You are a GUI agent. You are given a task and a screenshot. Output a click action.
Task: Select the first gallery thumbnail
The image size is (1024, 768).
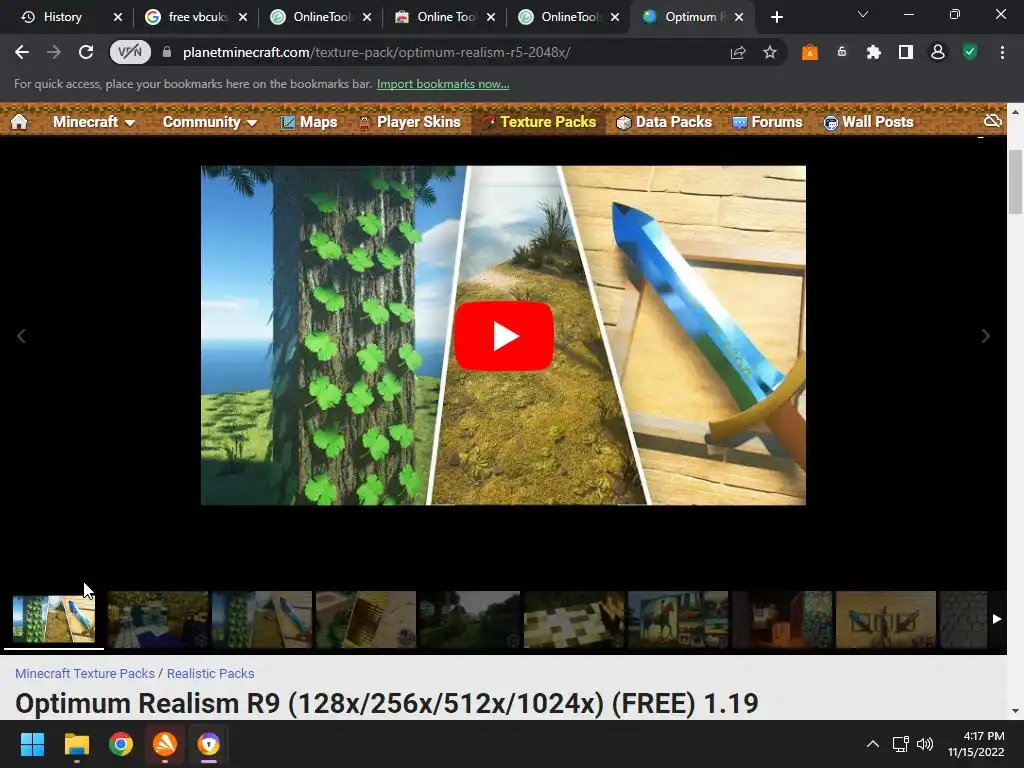coord(54,619)
